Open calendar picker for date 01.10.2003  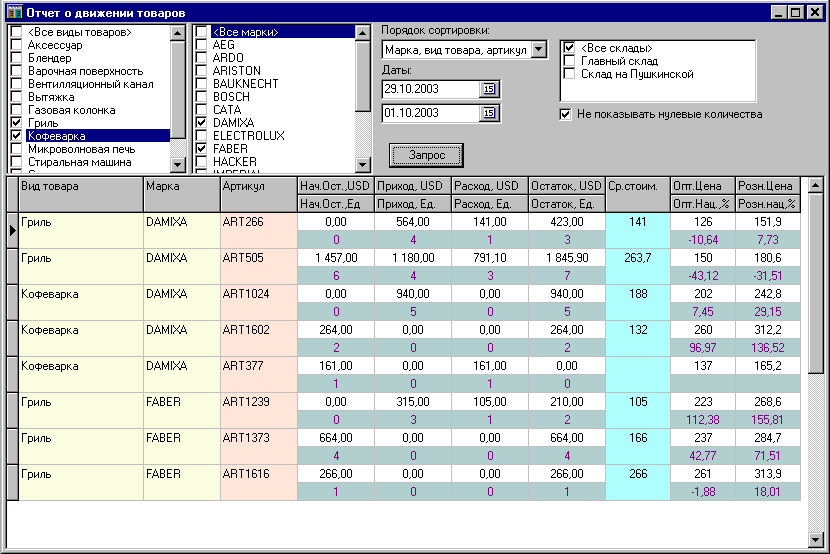tap(489, 113)
